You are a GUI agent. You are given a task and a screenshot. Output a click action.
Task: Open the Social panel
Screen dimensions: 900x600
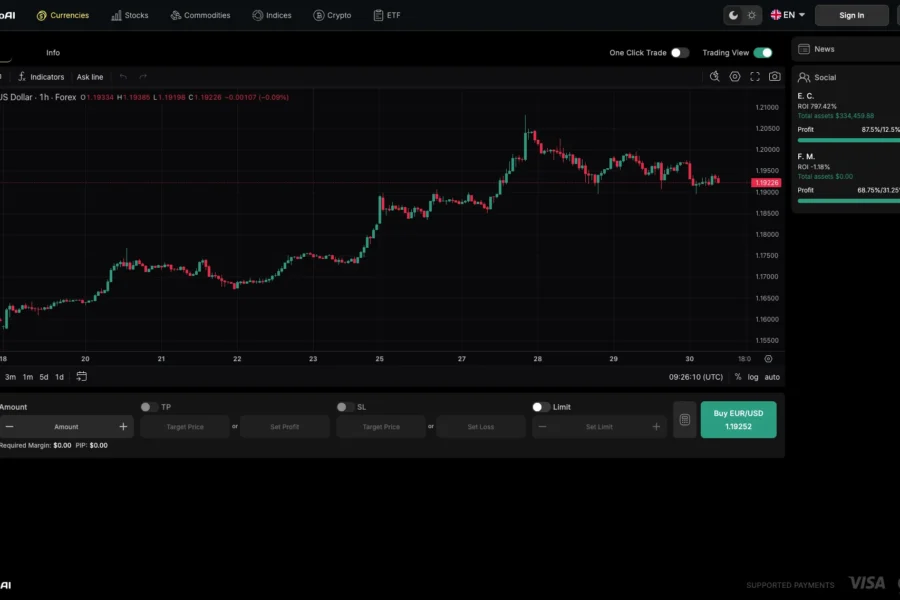[817, 78]
